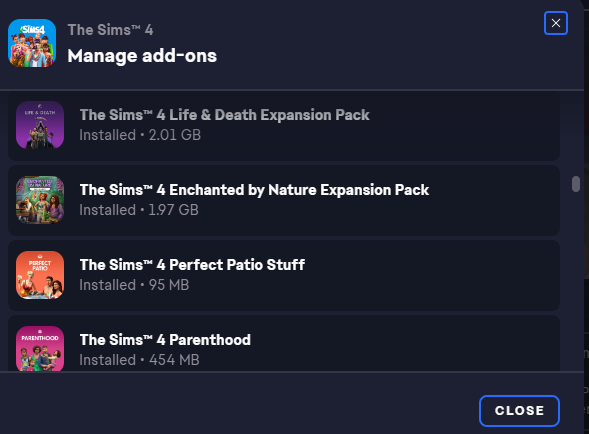The image size is (589, 434).
Task: Click the CLOSE button at bottom
Action: click(519, 411)
